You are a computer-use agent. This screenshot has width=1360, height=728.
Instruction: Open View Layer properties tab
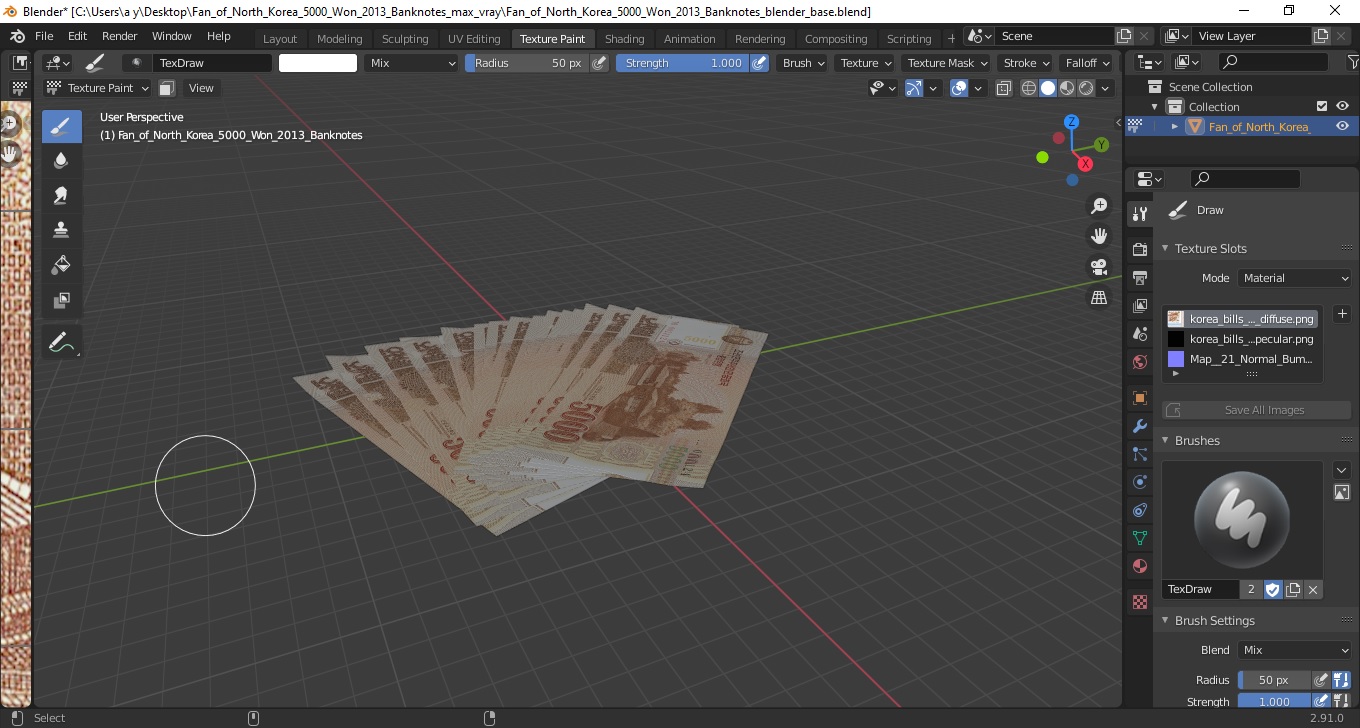[x=1139, y=306]
